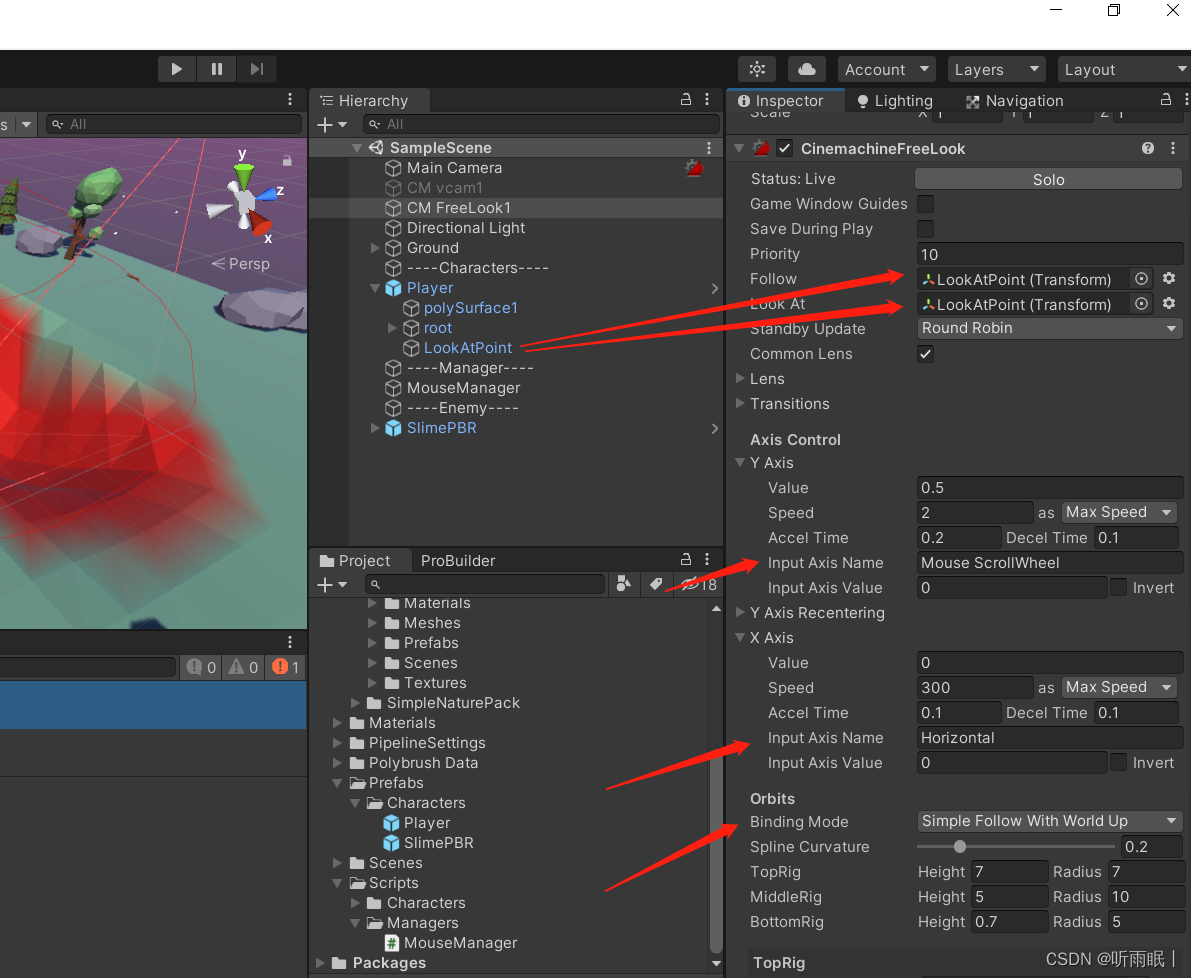Viewport: 1191px width, 978px height.
Task: Switch to the Navigation tab
Action: point(1014,100)
